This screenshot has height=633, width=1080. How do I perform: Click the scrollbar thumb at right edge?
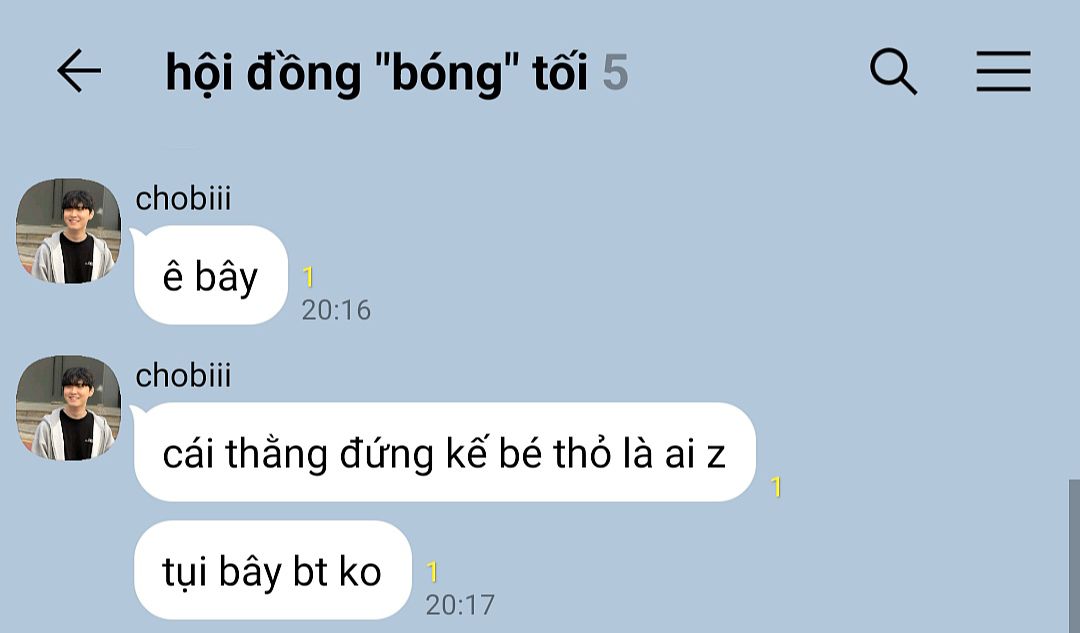click(1074, 556)
